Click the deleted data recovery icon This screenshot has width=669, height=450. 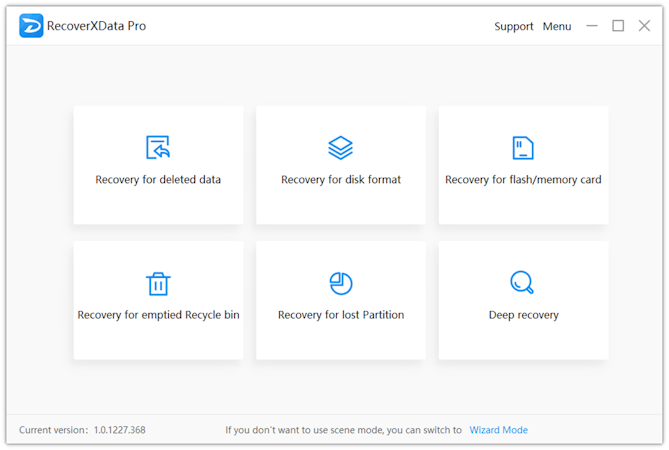click(x=158, y=147)
